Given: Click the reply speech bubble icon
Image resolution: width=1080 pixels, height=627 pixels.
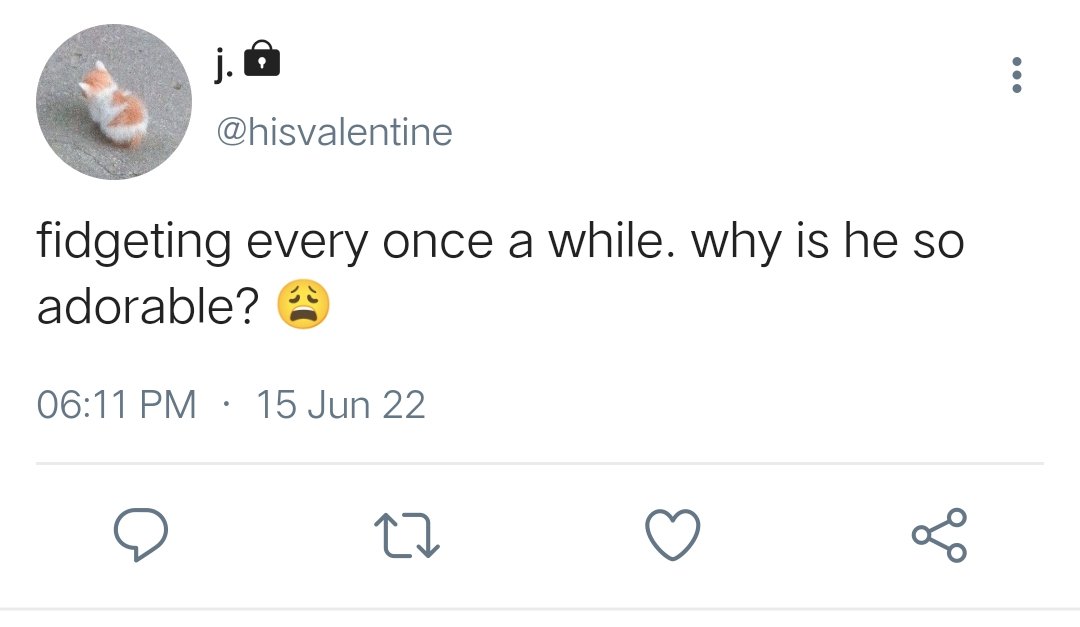Looking at the screenshot, I should point(141,535).
